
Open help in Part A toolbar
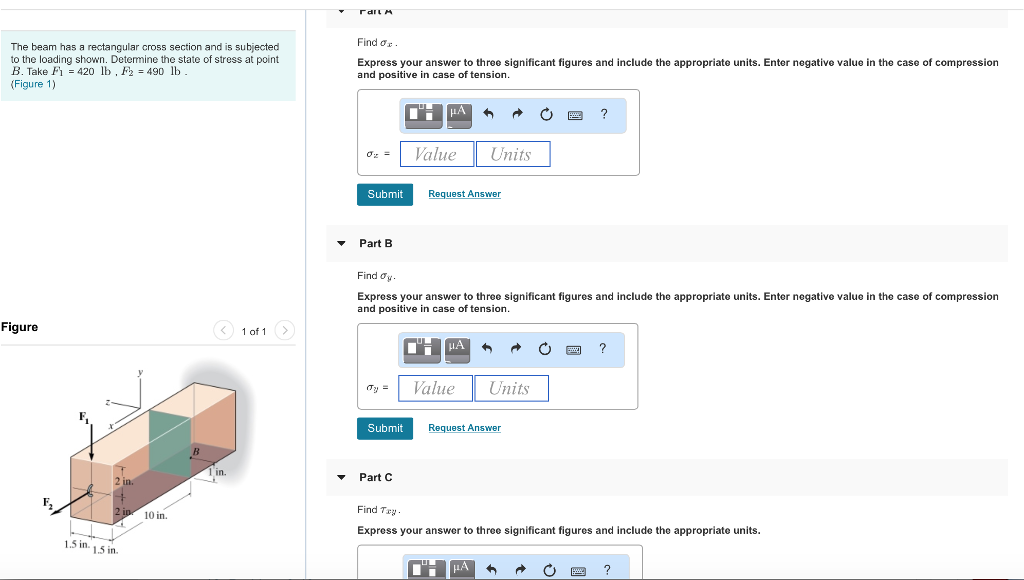[x=604, y=114]
